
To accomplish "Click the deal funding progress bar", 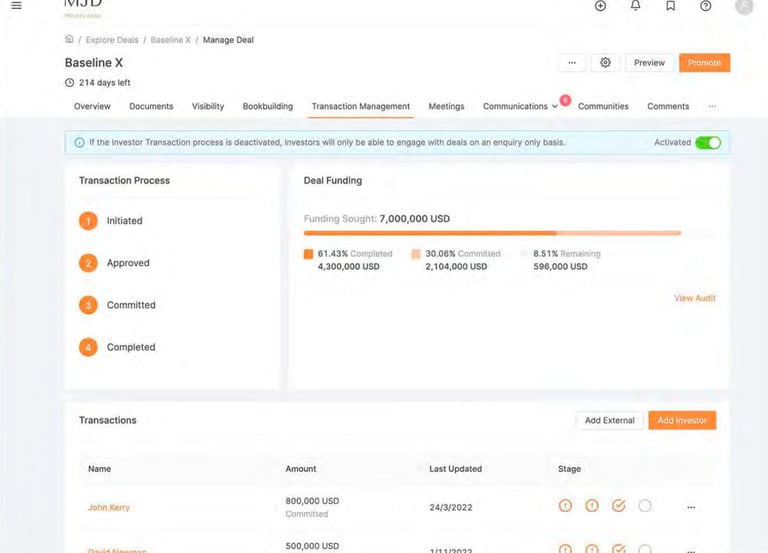I will 492,233.
